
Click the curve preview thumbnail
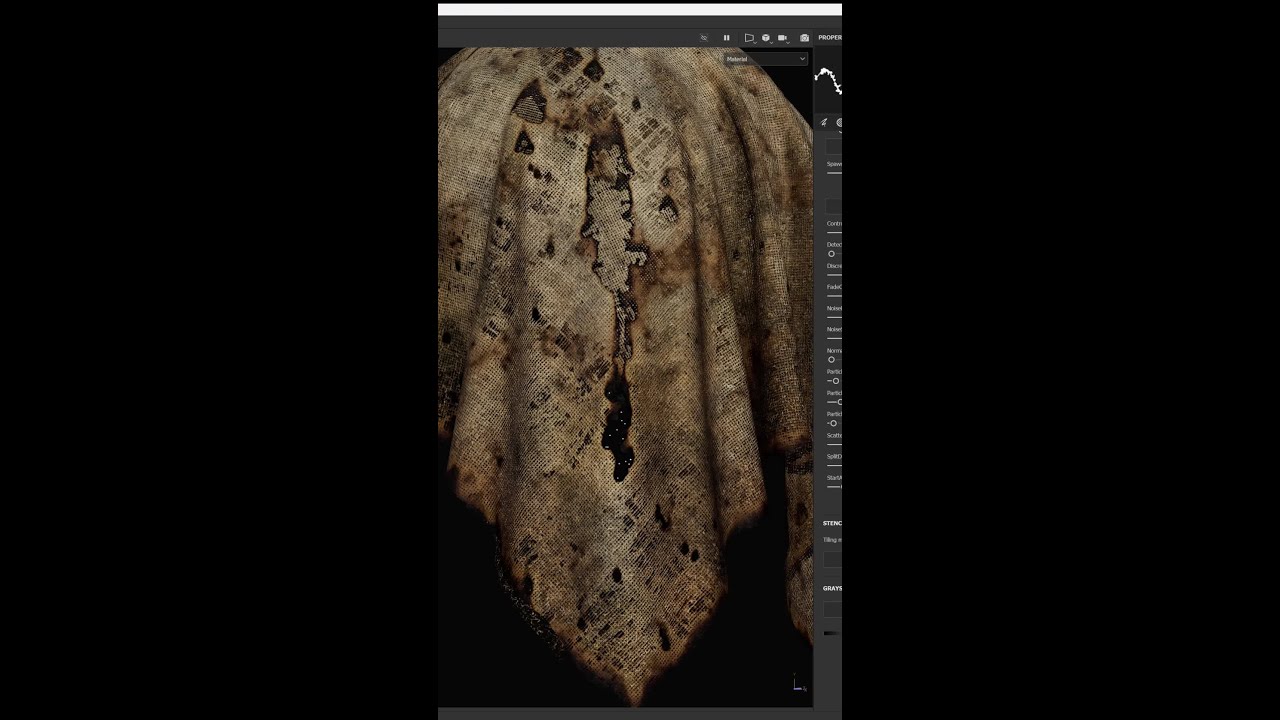pos(829,81)
